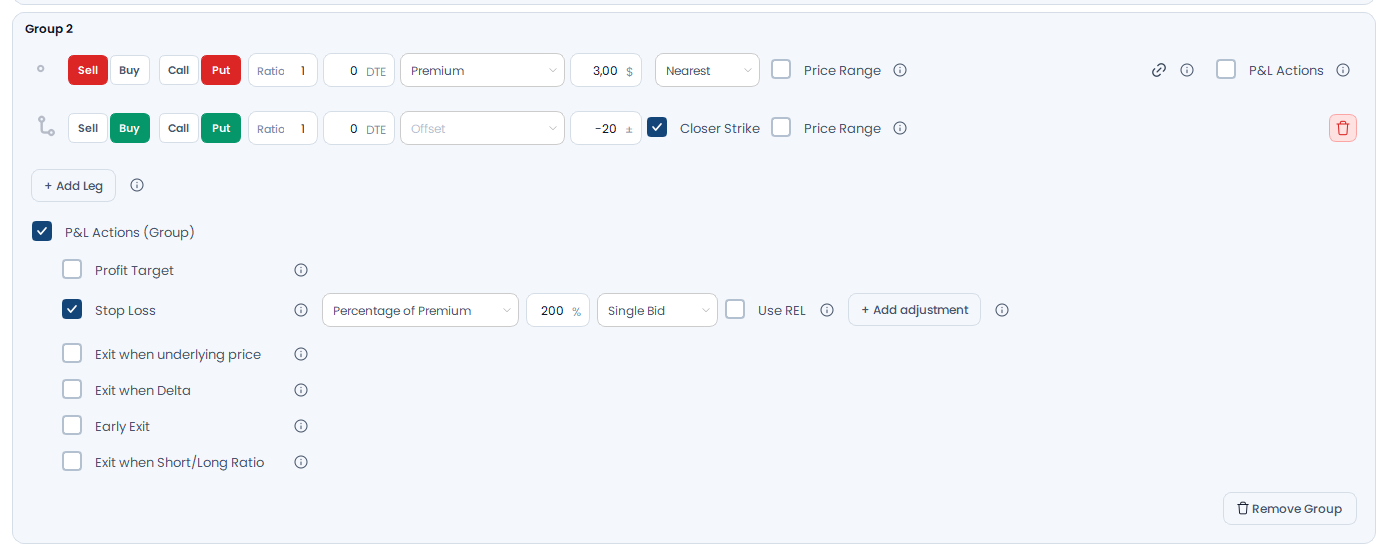Select Call on the first leg

click(179, 70)
